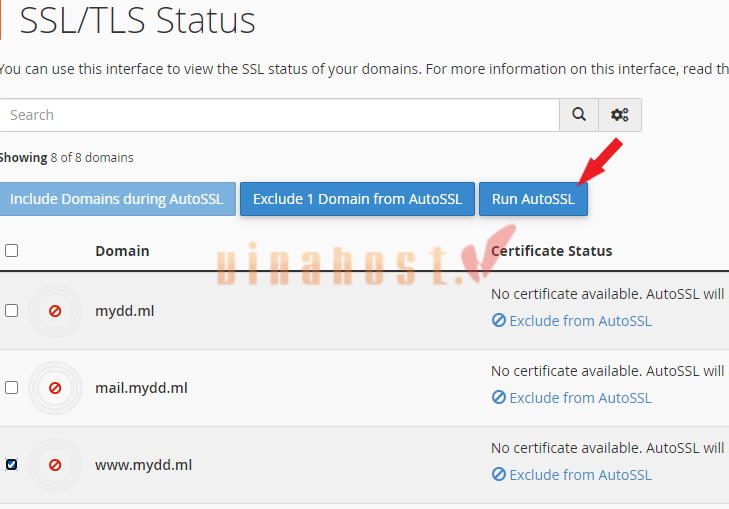Click the Certificate Status column header

(x=551, y=251)
